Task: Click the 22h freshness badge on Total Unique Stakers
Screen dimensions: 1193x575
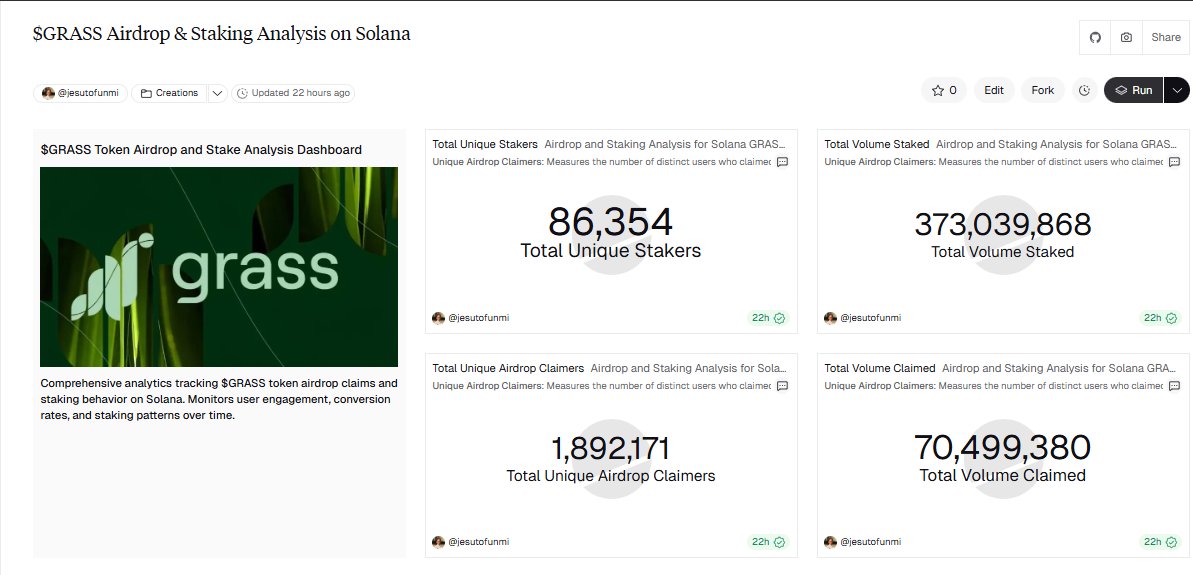Action: point(768,318)
